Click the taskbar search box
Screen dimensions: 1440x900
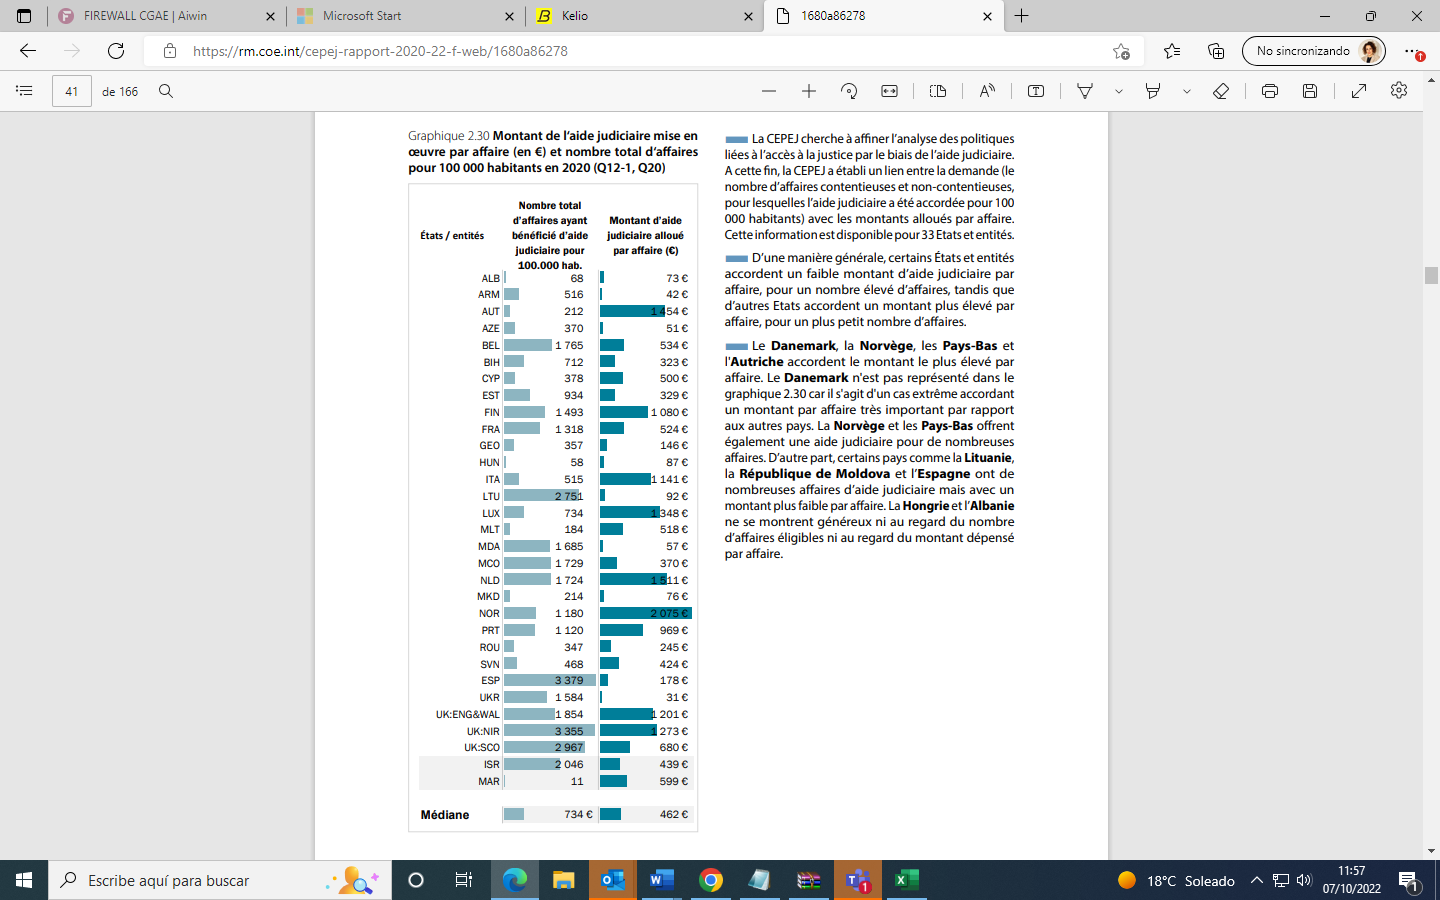click(x=219, y=880)
